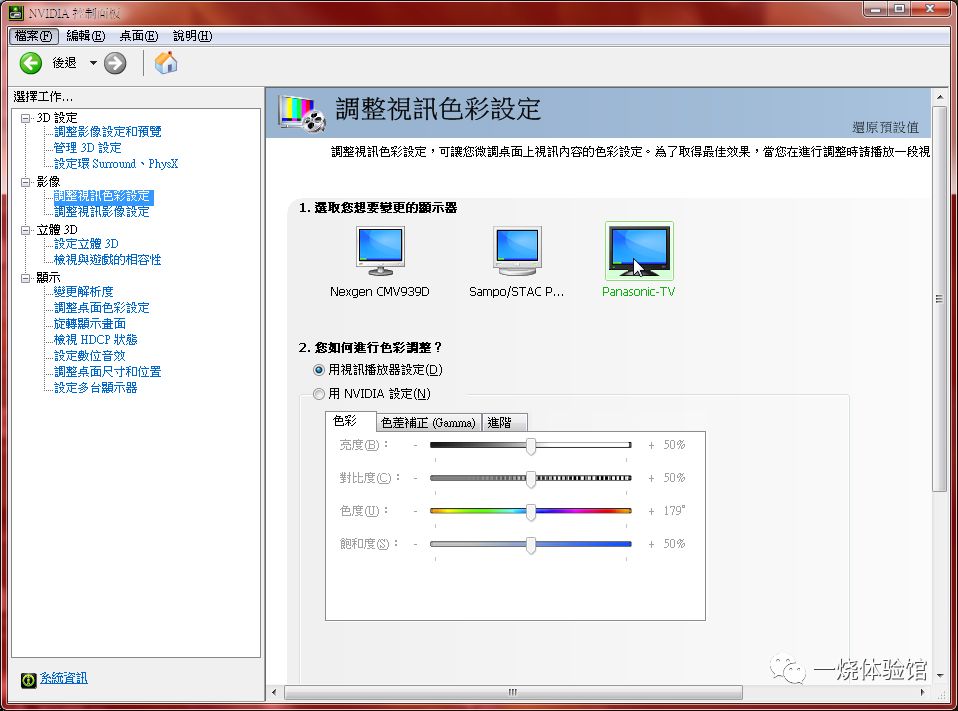Click the Home house icon
Screen dimensions: 958x711
[x=166, y=63]
